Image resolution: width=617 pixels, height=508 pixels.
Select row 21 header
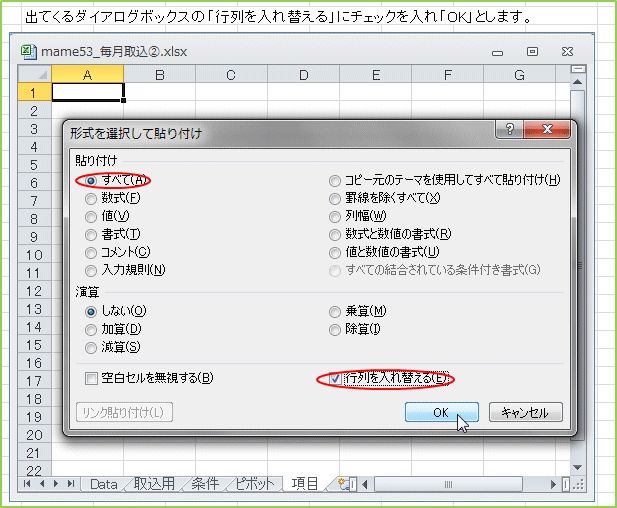tap(35, 453)
